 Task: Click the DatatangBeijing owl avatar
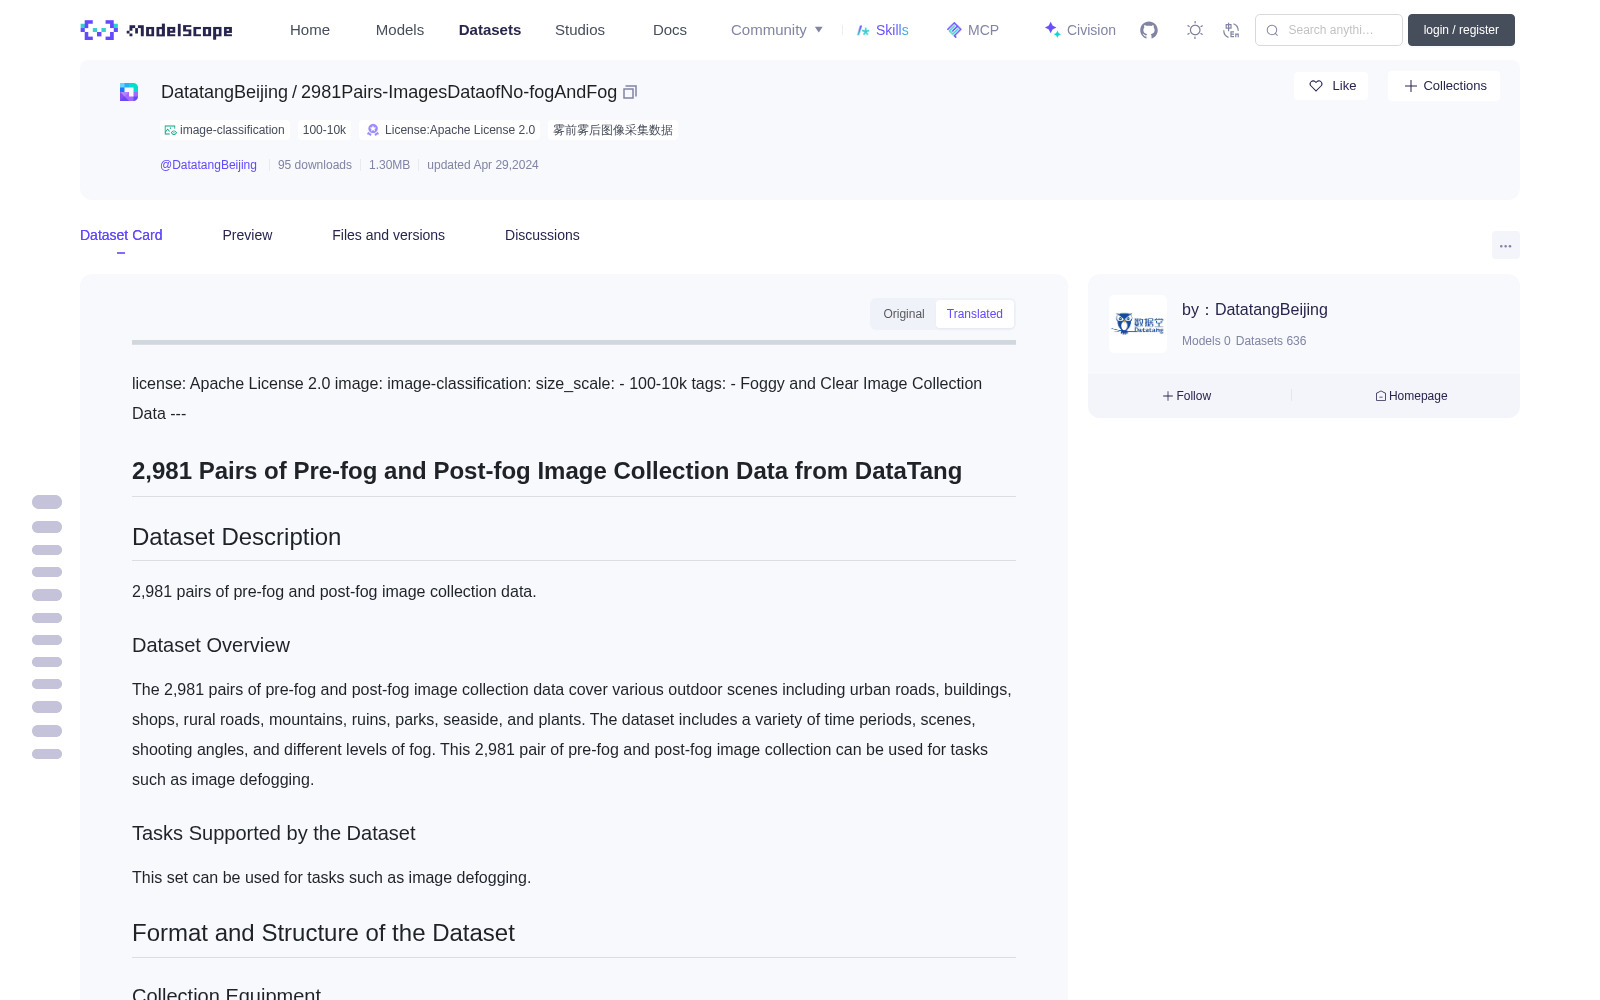click(1138, 324)
